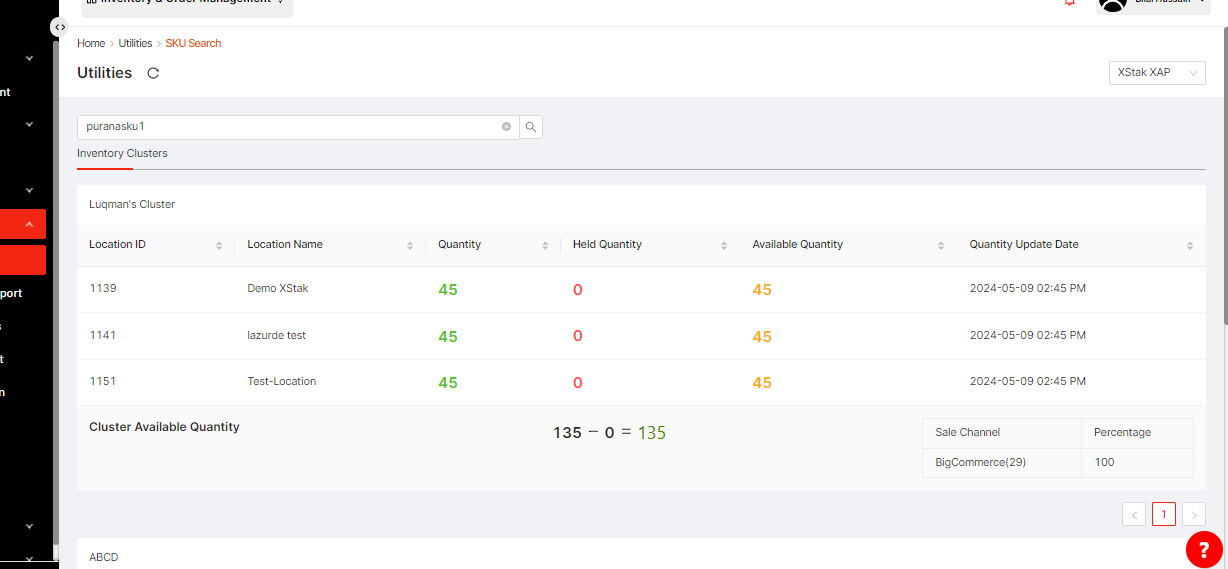Sort by Location Name column
This screenshot has height=569, width=1228.
pyautogui.click(x=410, y=245)
